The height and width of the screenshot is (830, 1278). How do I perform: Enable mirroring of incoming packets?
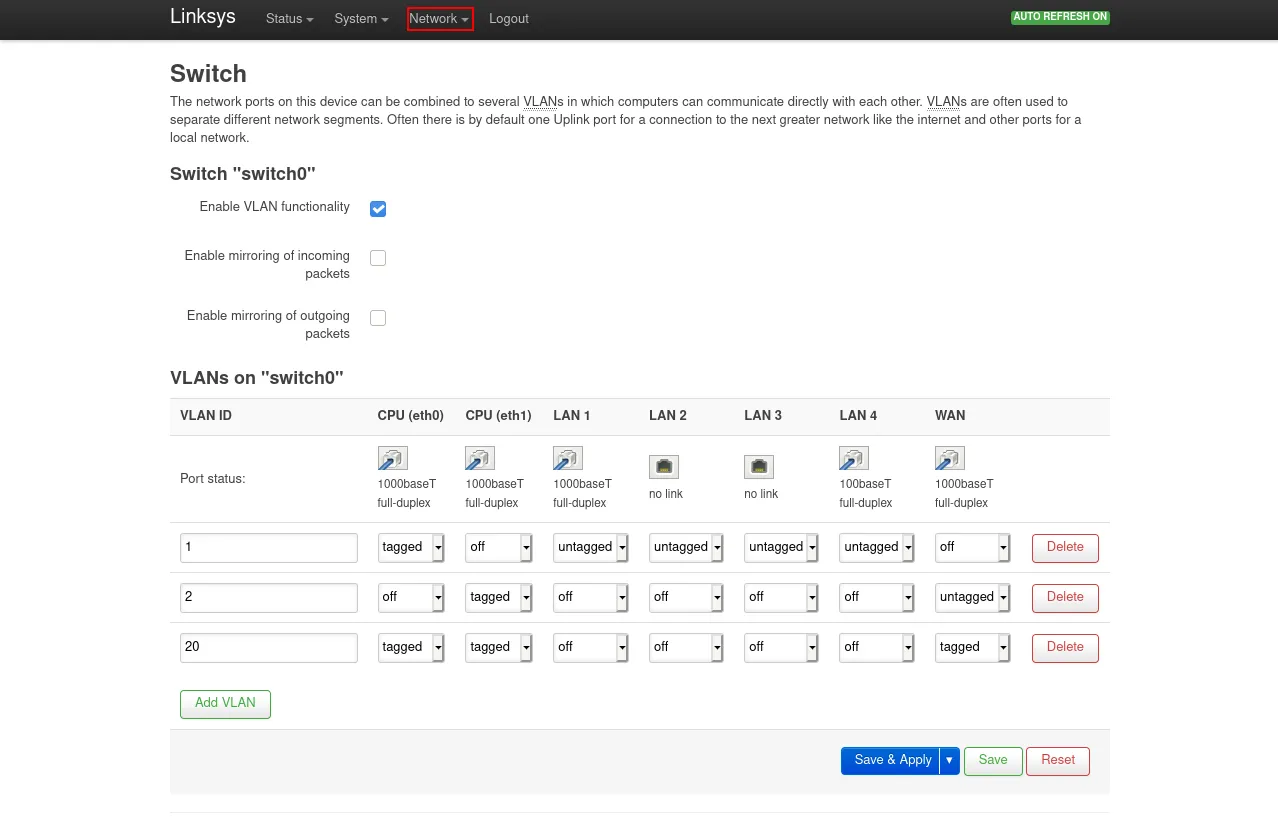pyautogui.click(x=378, y=258)
